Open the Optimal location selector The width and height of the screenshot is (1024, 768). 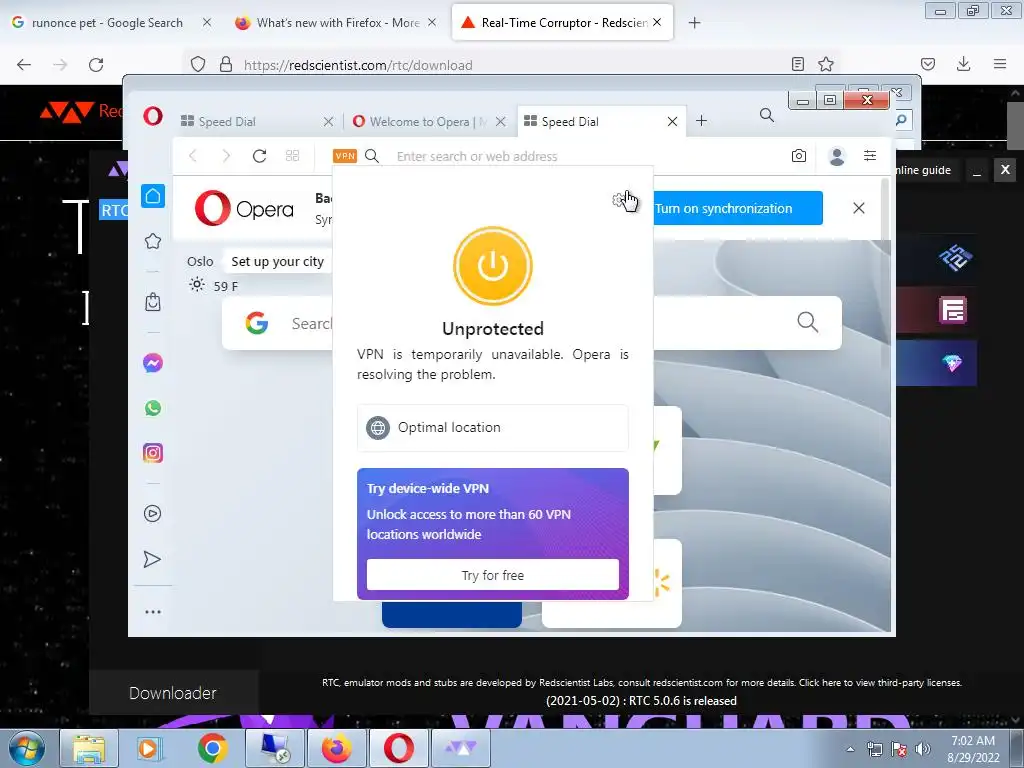(492, 428)
